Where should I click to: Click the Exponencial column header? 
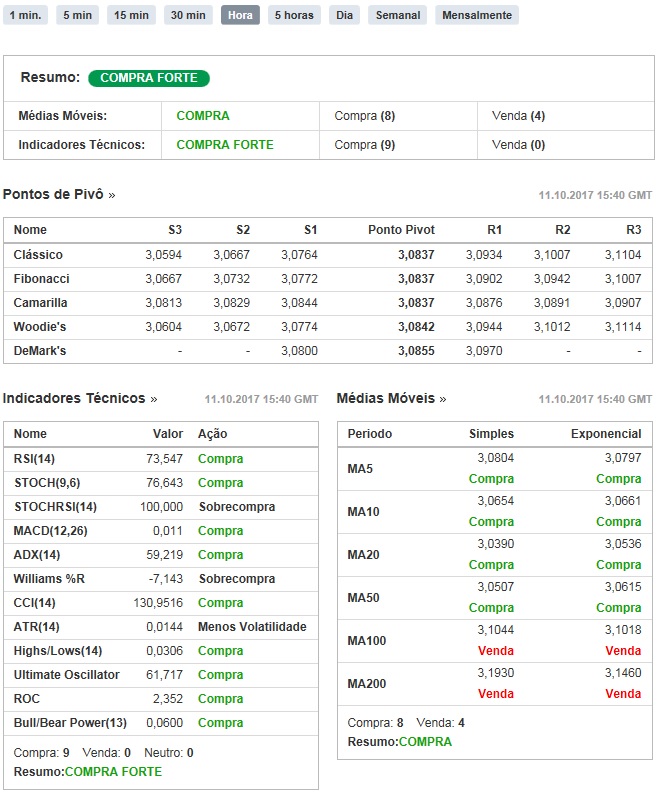pyautogui.click(x=606, y=434)
